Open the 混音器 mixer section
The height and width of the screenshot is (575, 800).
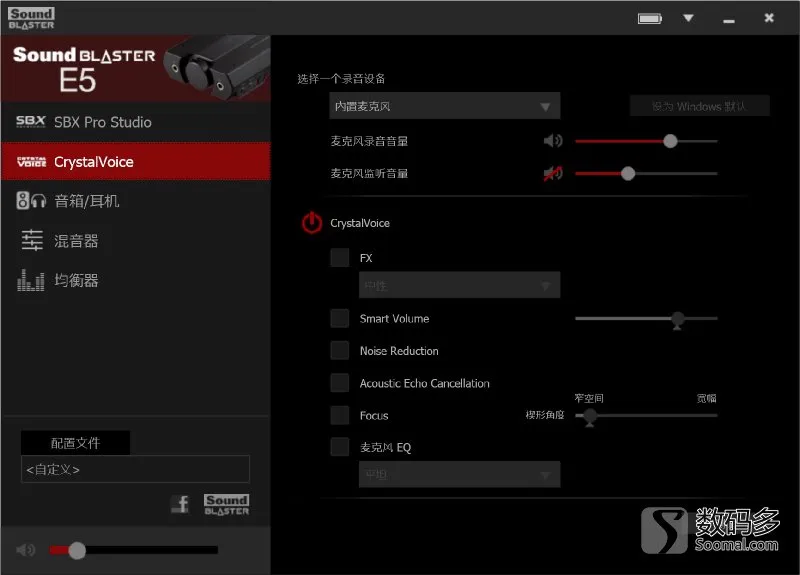click(x=136, y=241)
